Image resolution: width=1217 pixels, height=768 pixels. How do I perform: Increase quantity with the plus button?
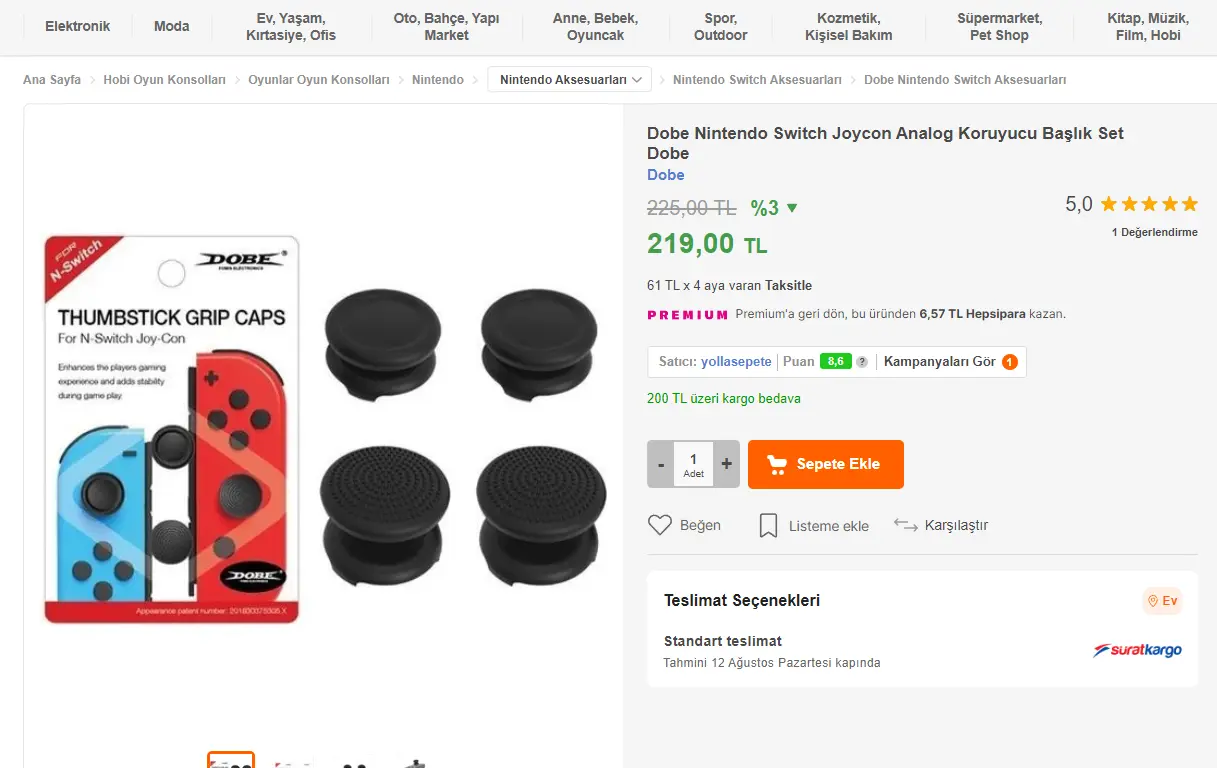(x=727, y=464)
